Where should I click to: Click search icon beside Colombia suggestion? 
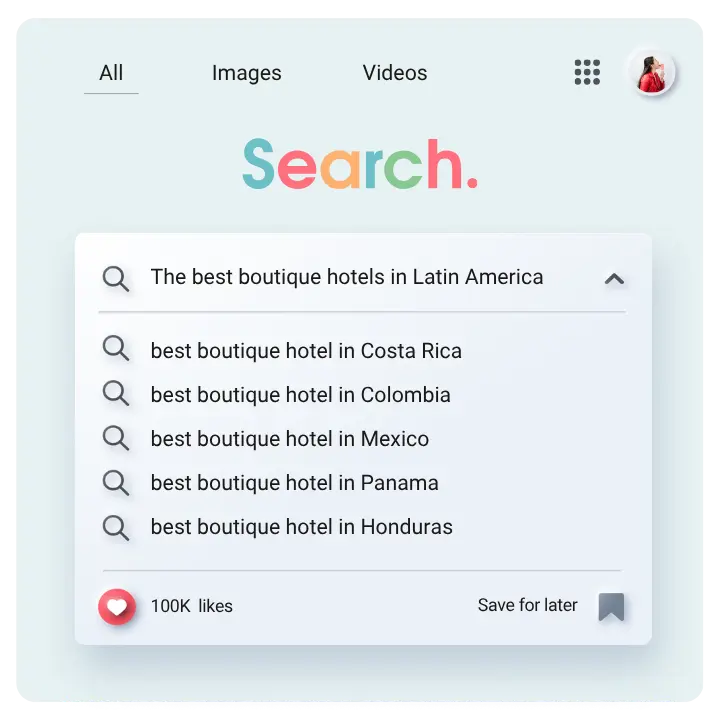click(116, 393)
